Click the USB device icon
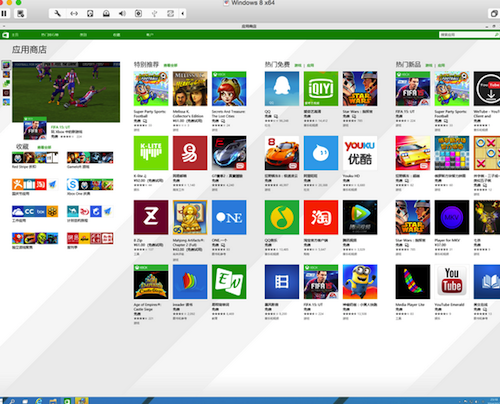Viewport: 500px width, 404px height. 154,13
